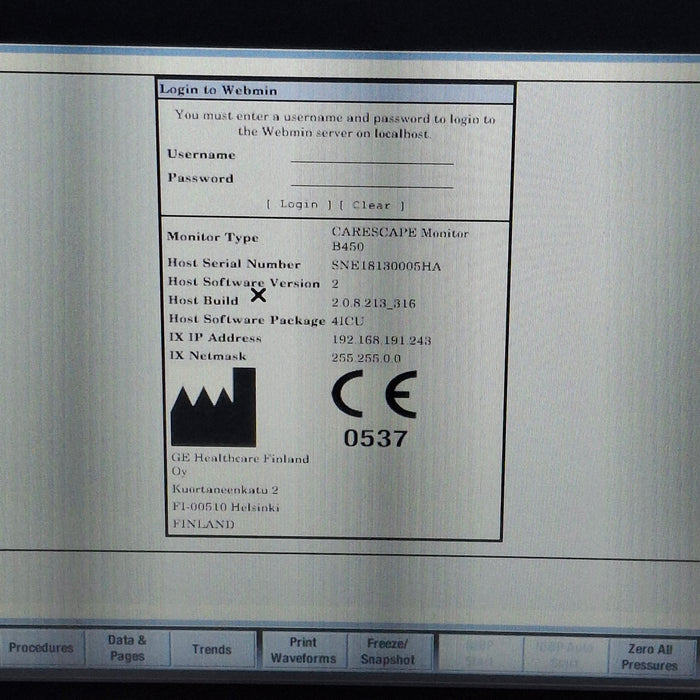This screenshot has width=700, height=700.
Task: Open the Trends menu
Action: click(x=212, y=649)
